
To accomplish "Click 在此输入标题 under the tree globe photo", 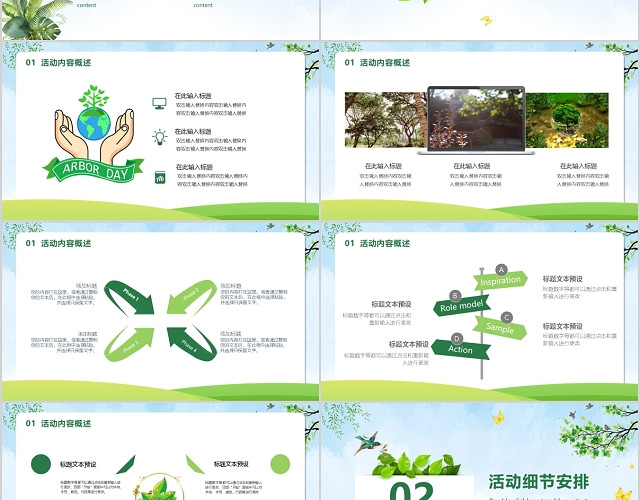I will point(578,166).
